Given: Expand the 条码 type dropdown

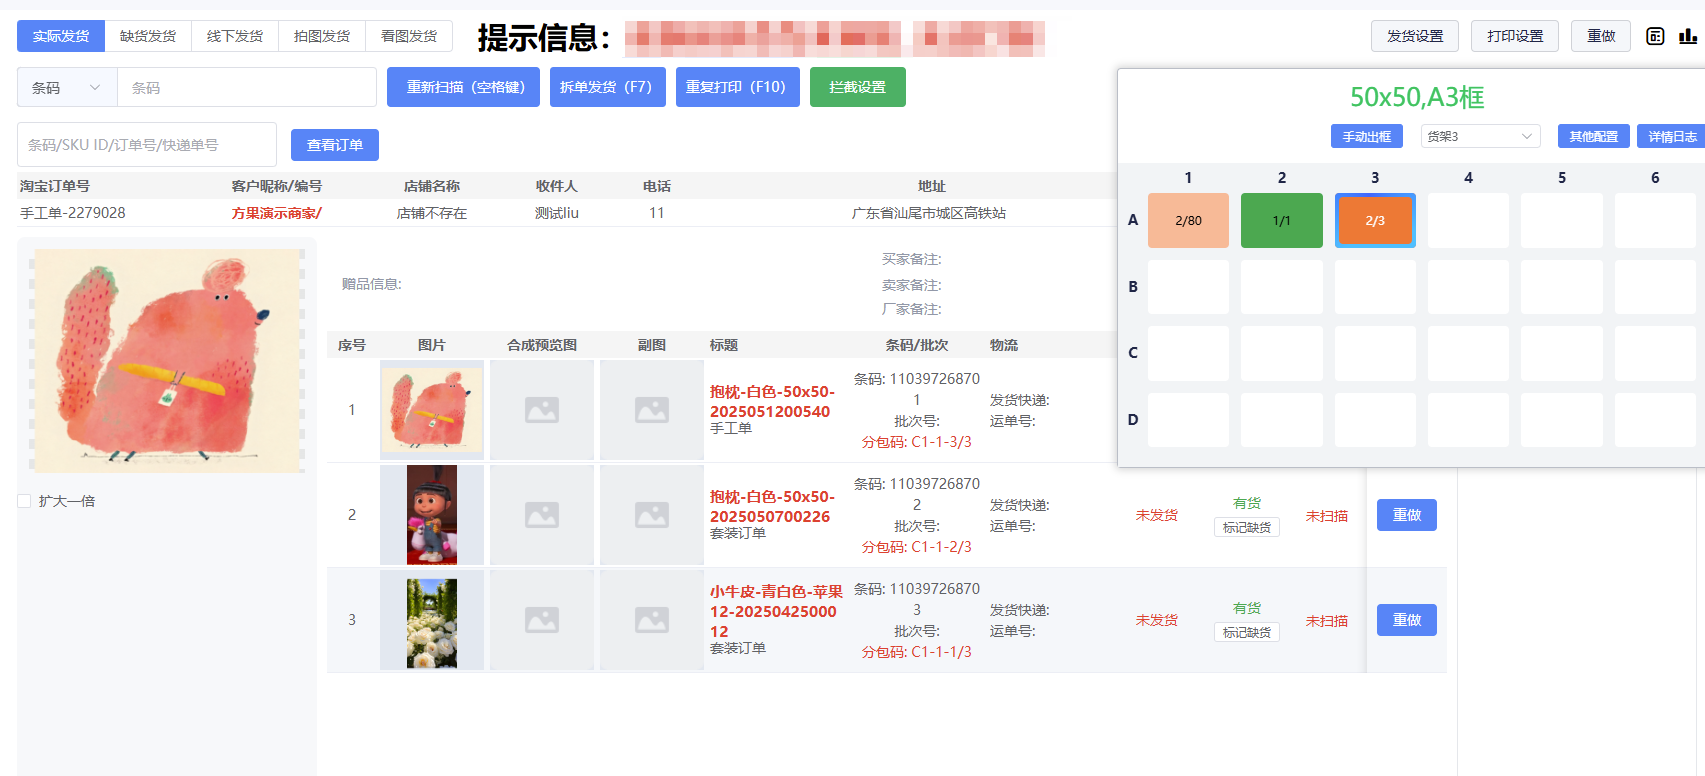Looking at the screenshot, I should 67,88.
